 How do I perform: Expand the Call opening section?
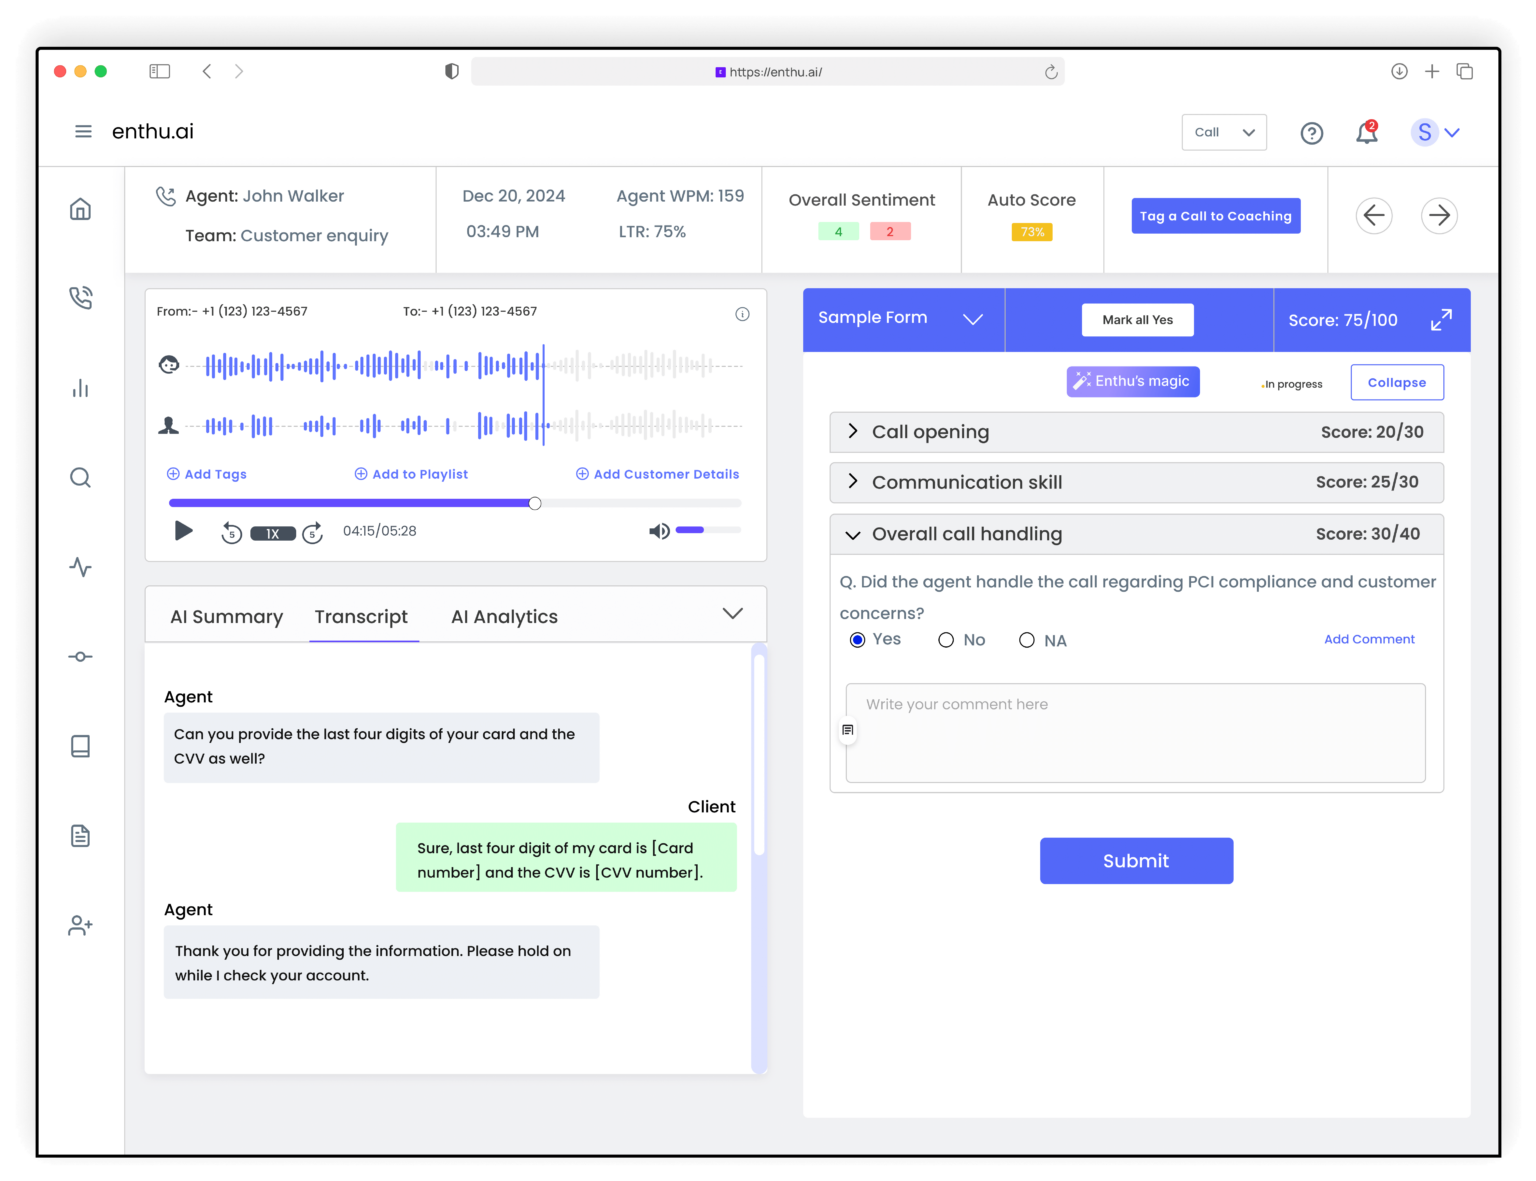(x=853, y=431)
